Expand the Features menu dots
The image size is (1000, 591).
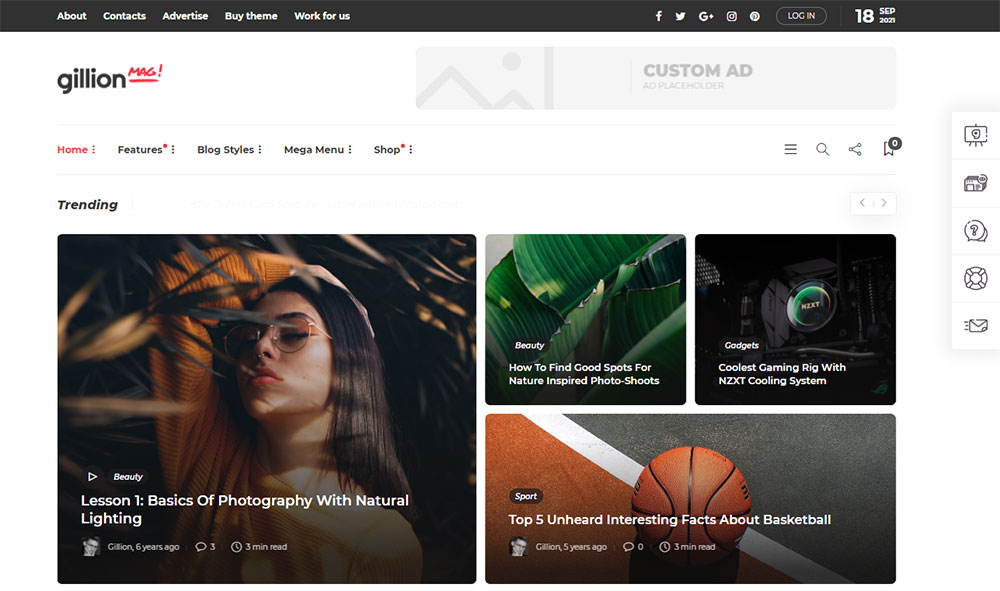(x=173, y=149)
